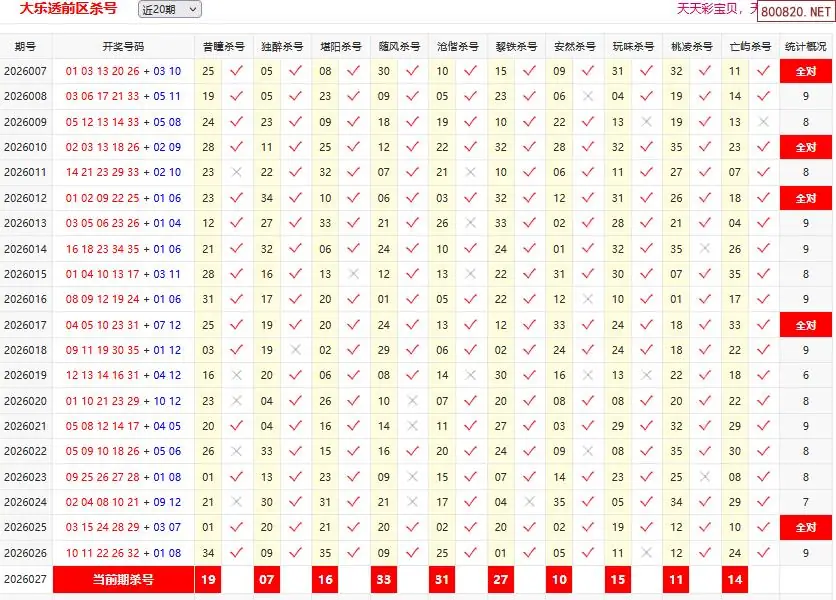
Task: Click the 开奖号码 column header
Action: (x=123, y=47)
